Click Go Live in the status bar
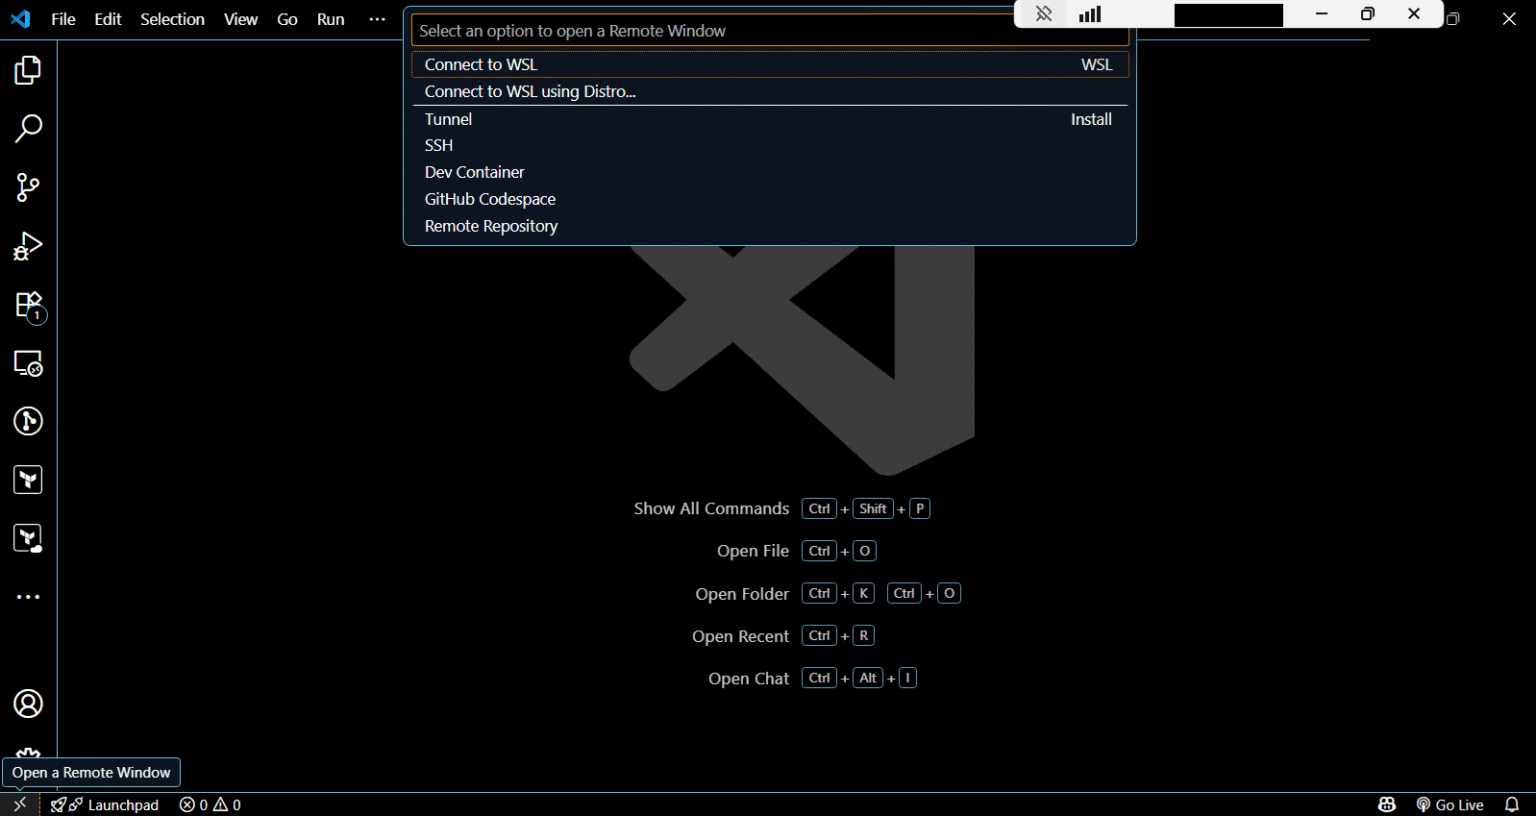Screen dimensions: 1536x816 (x=1450, y=805)
